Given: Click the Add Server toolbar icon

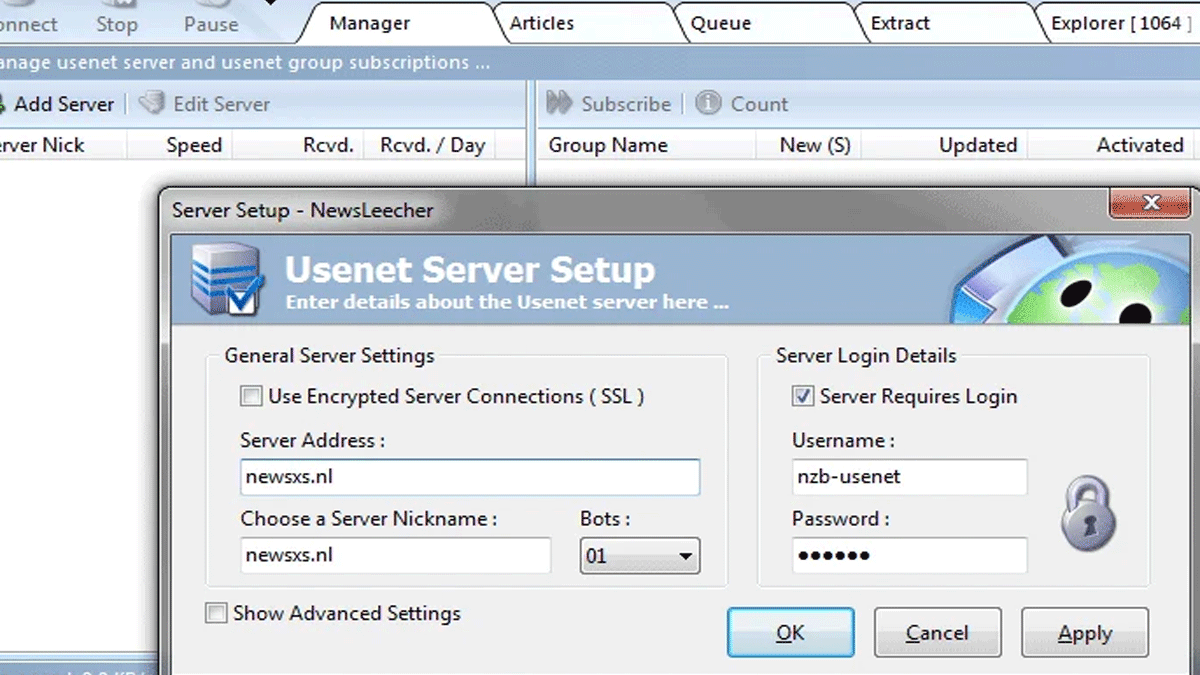Looking at the screenshot, I should coord(3,104).
